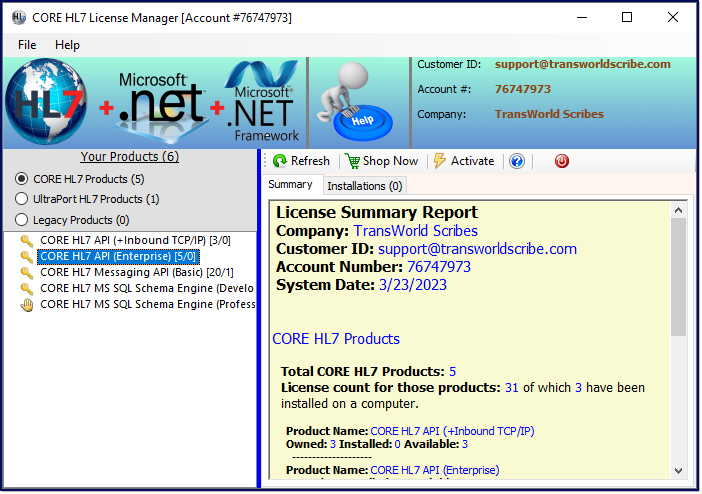
Task: Click key icon beside CORE HL7 API (+Inbound TCP/IP)
Action: pos(27,241)
